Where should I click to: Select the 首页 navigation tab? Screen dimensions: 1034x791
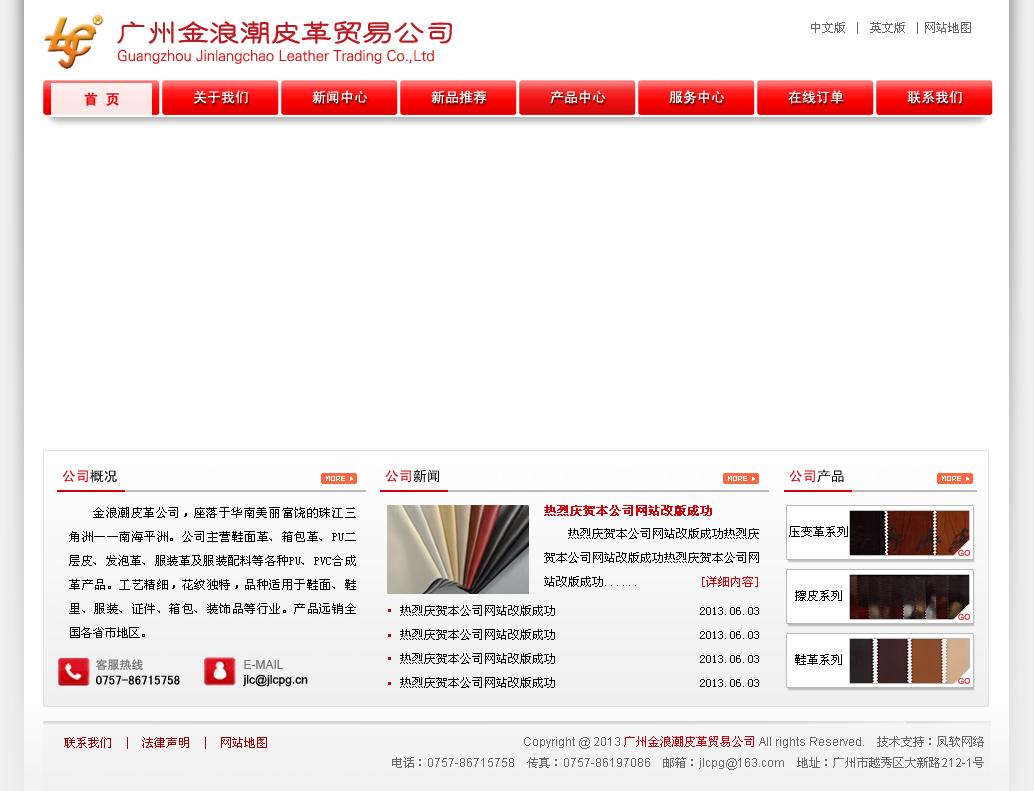click(101, 98)
